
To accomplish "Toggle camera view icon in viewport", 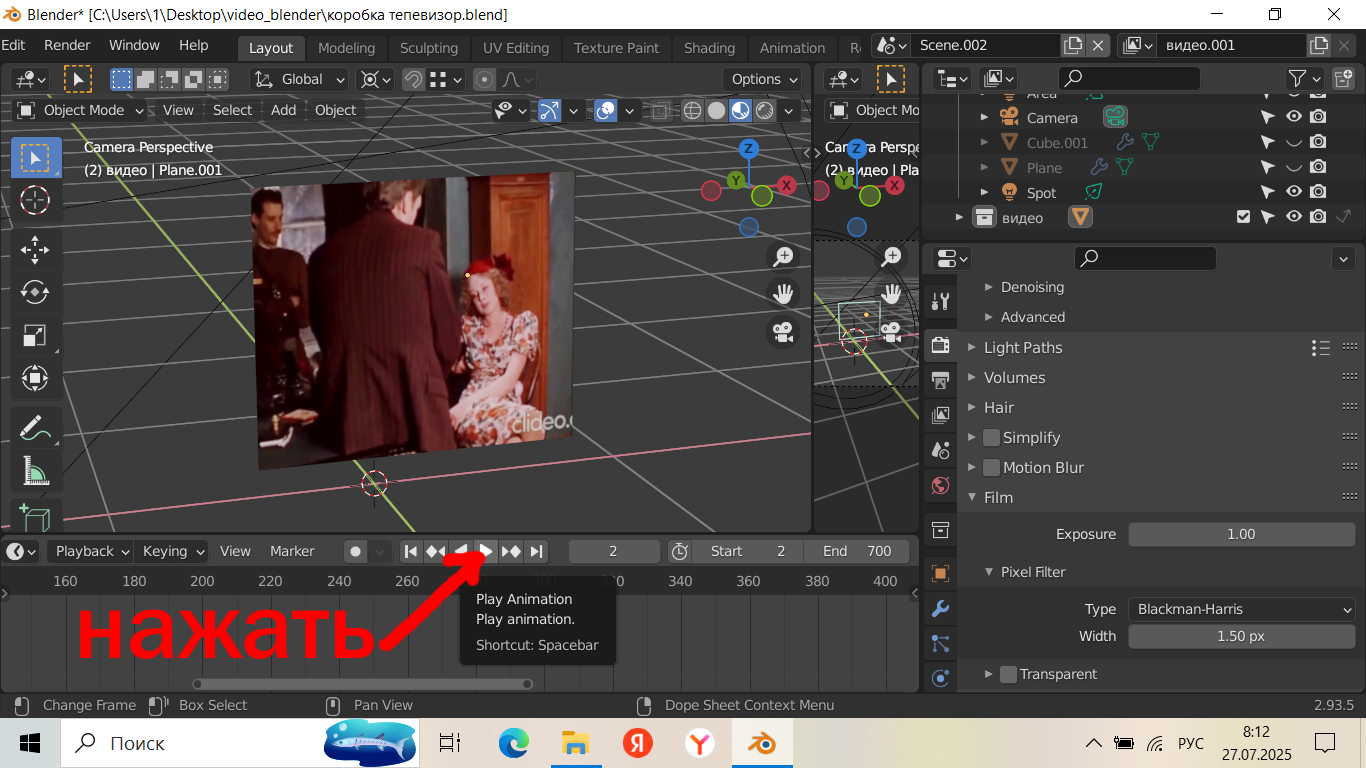I will pos(783,331).
